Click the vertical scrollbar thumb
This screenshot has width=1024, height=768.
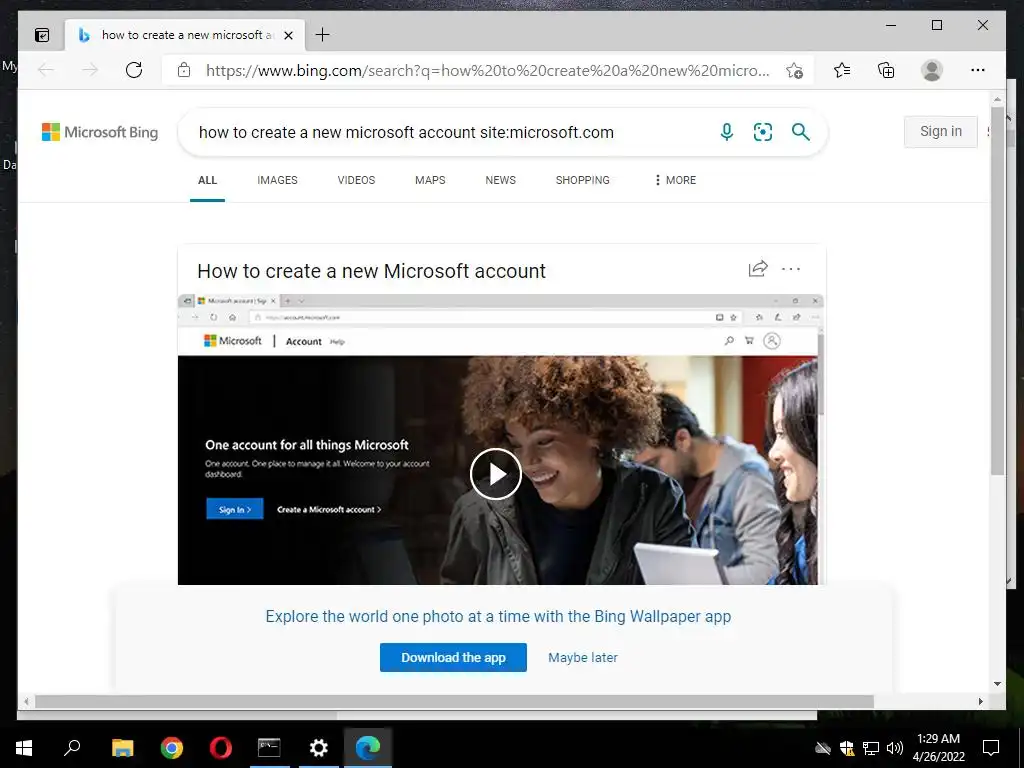[997, 291]
